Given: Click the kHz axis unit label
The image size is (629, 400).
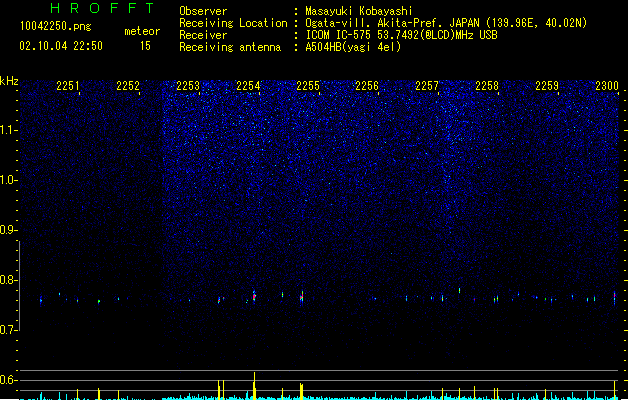Looking at the screenshot, I should 9,81.
